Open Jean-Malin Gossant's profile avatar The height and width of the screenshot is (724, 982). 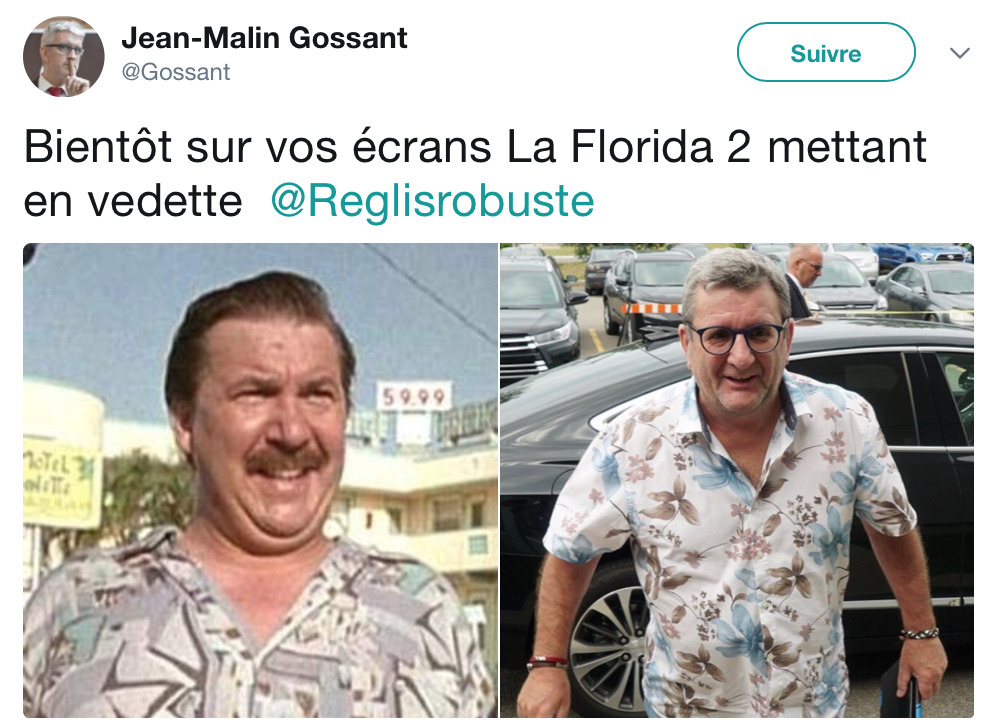click(64, 56)
